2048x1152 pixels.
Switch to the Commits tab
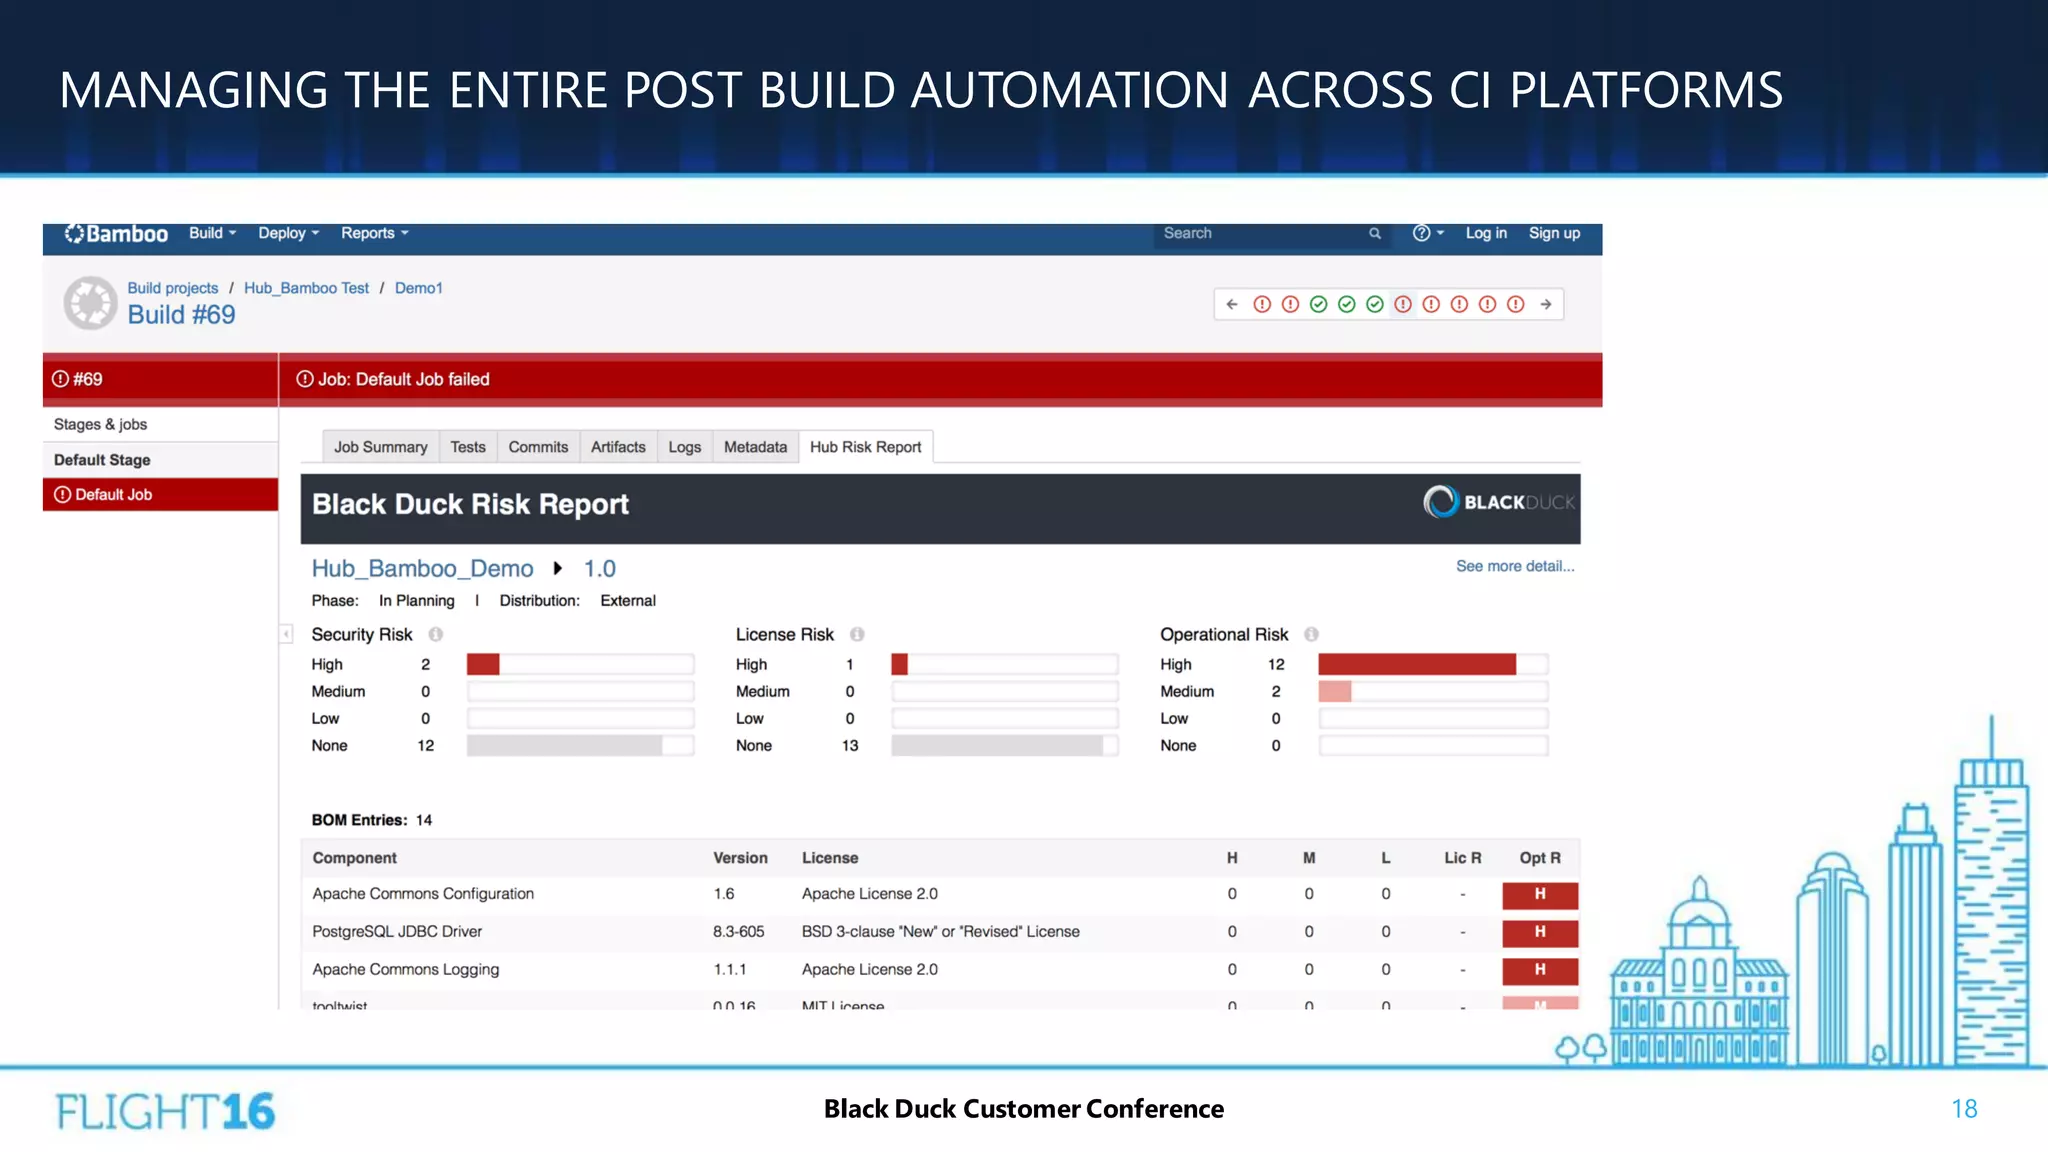pyautogui.click(x=538, y=447)
